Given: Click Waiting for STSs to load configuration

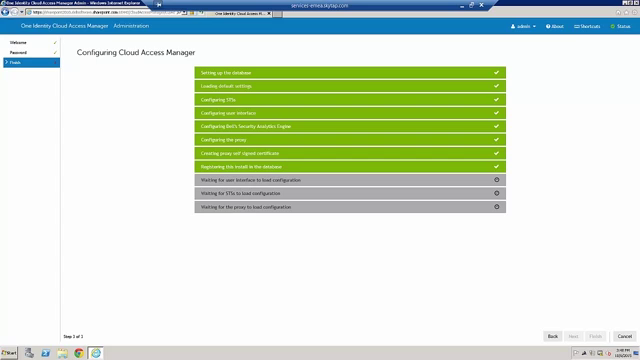Looking at the screenshot, I should coord(350,193).
